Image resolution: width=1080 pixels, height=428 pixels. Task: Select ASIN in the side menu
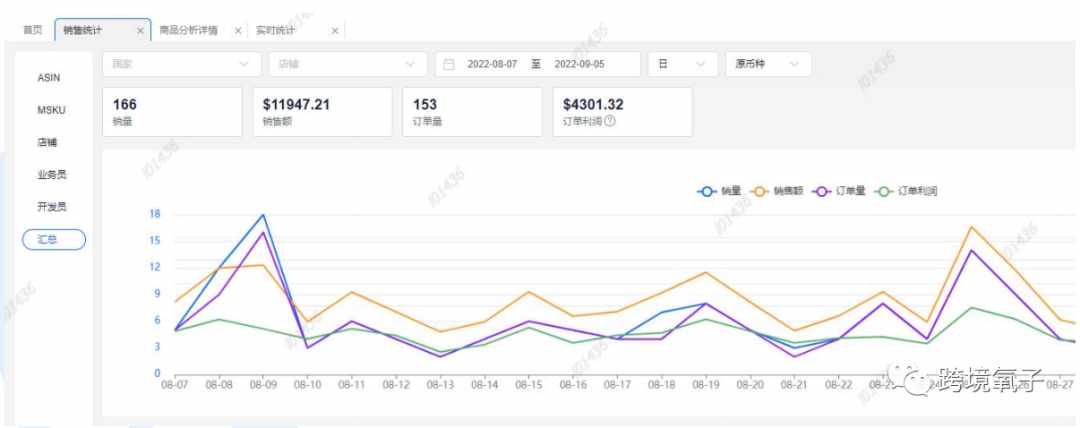49,78
